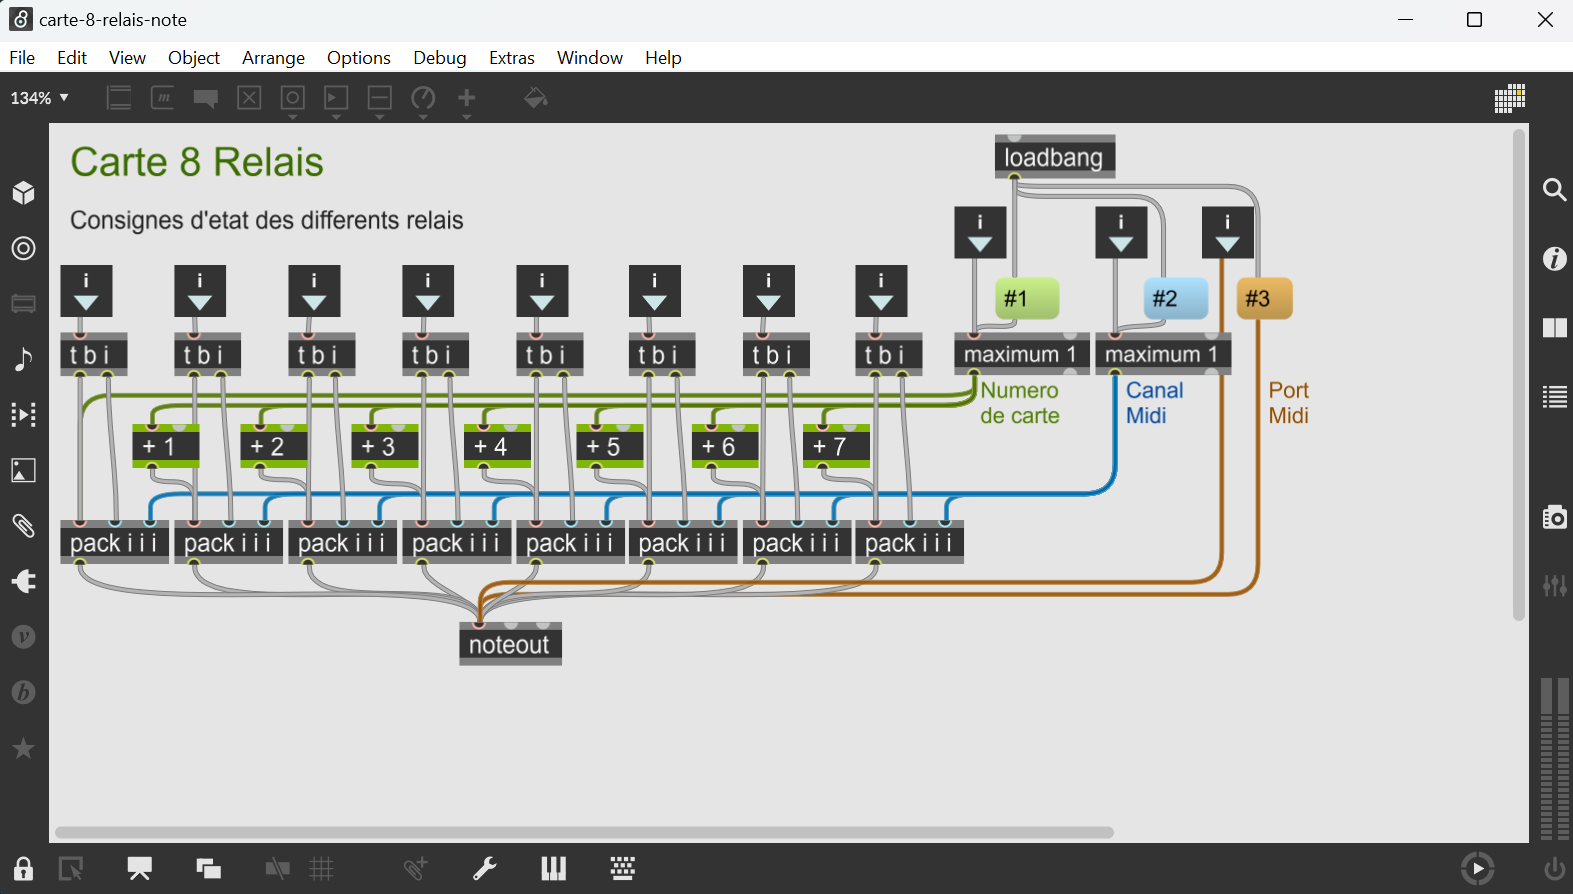Toggle signal debugging in bottom bar
This screenshot has width=1573, height=894.
[x=277, y=868]
